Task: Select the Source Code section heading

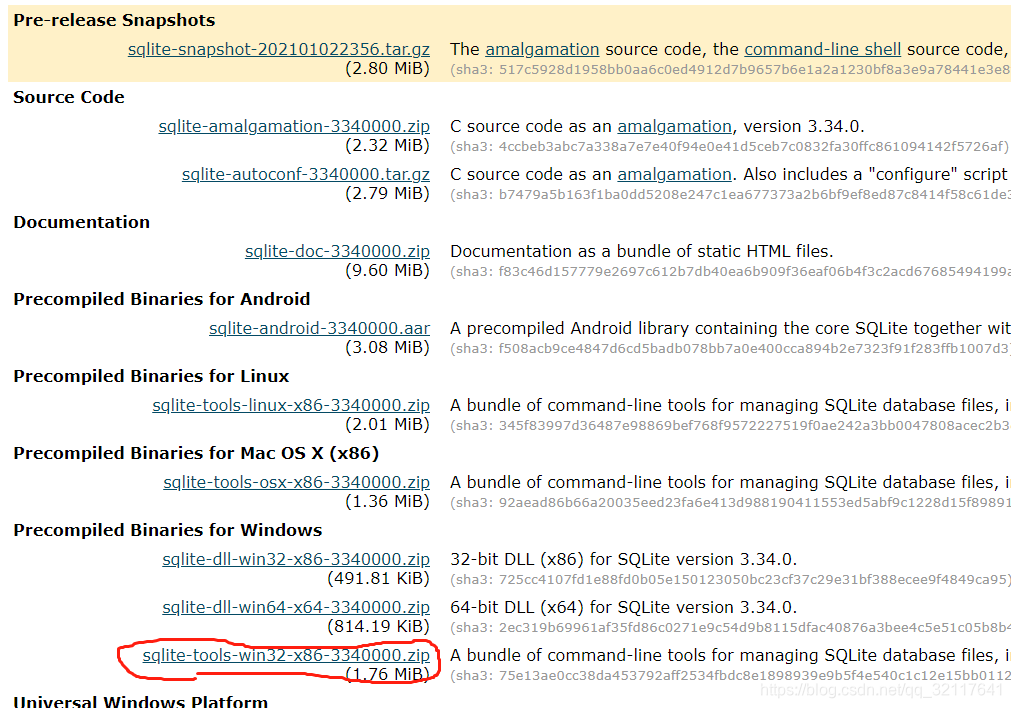Action: coord(68,97)
